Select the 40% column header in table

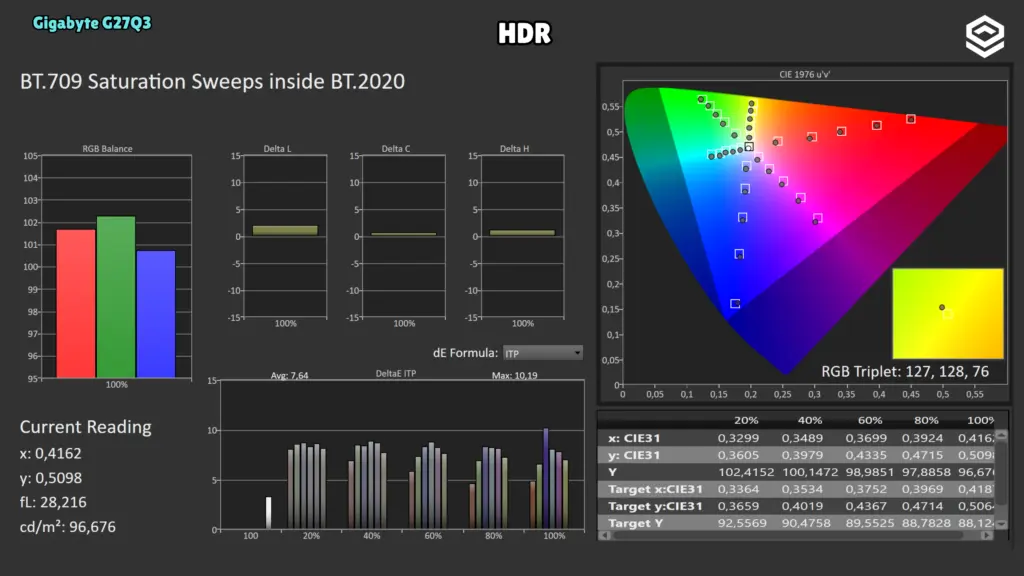tap(810, 421)
